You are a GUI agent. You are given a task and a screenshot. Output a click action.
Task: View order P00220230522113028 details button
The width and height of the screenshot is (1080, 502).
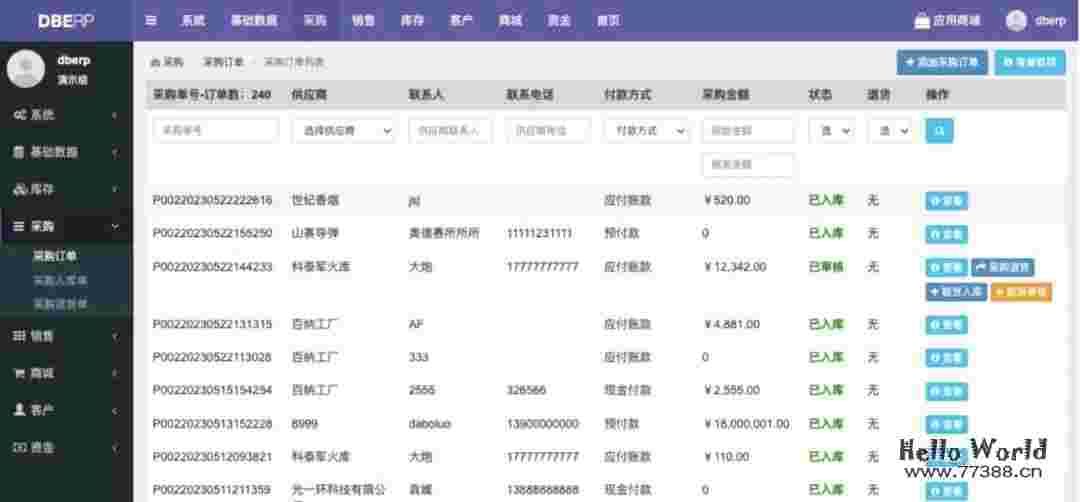[x=946, y=358]
